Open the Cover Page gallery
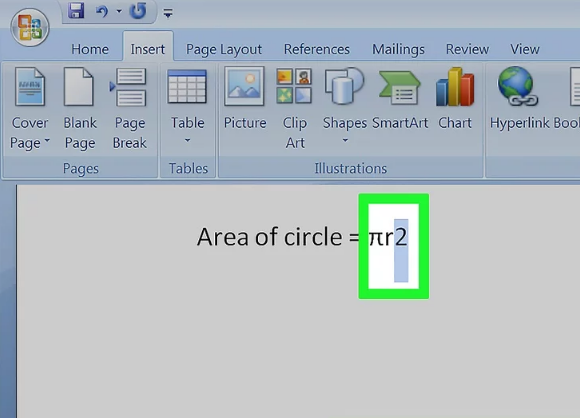This screenshot has width=580, height=418. tap(30, 109)
